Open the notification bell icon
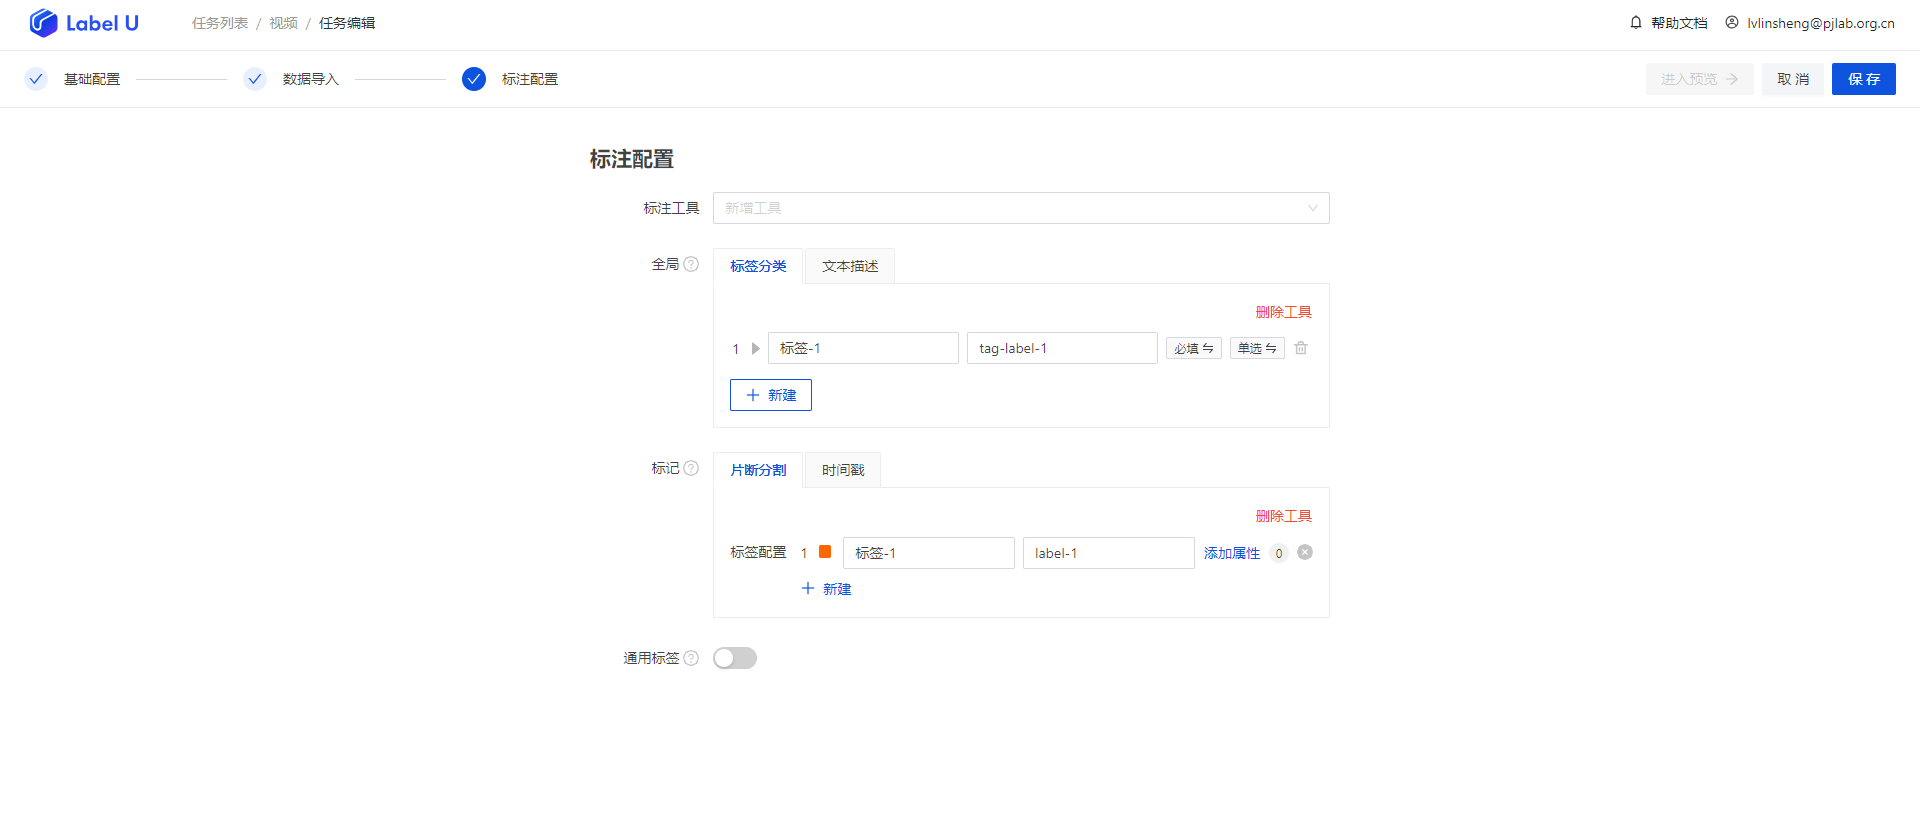This screenshot has width=1920, height=824. pos(1636,22)
